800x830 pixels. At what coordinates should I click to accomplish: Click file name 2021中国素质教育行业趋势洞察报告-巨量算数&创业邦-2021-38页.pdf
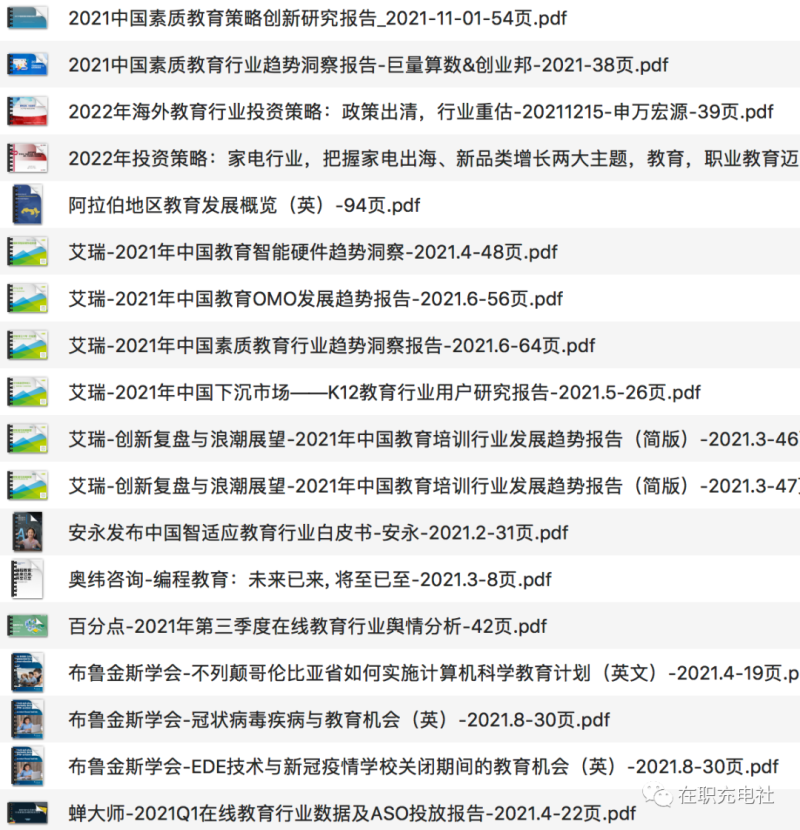click(368, 65)
